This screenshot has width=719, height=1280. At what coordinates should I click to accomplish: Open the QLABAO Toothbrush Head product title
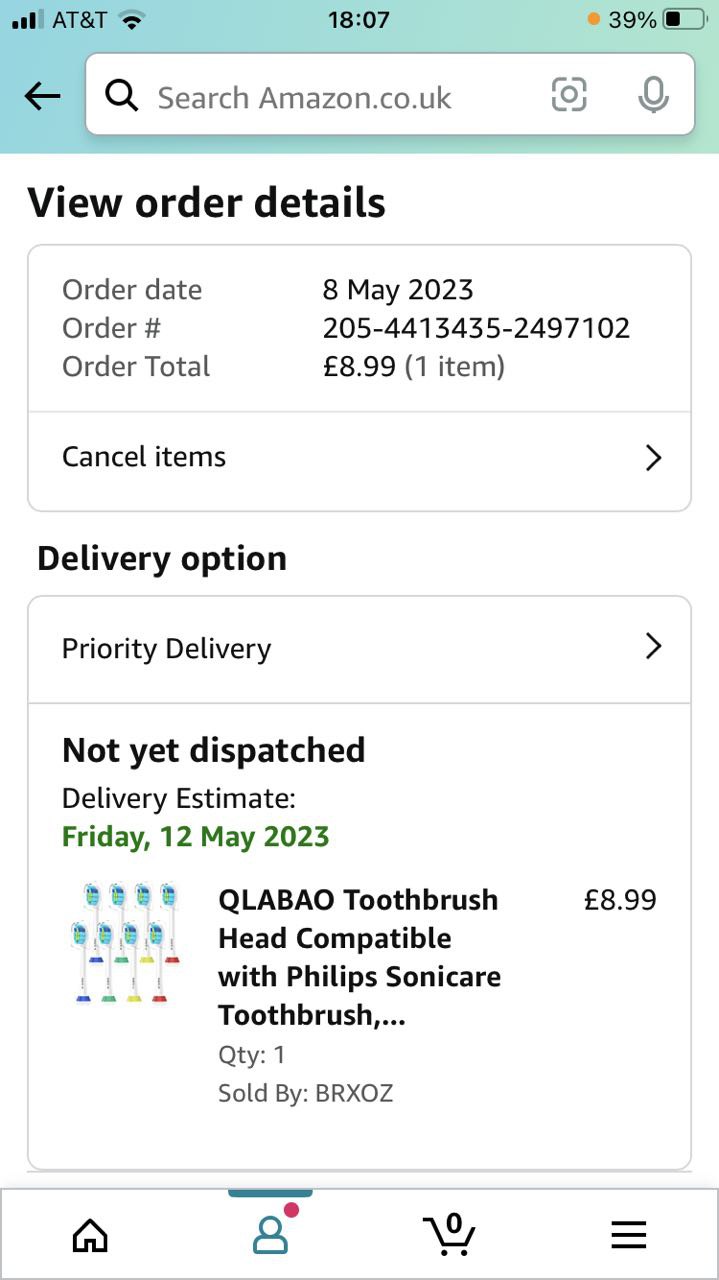tap(359, 956)
